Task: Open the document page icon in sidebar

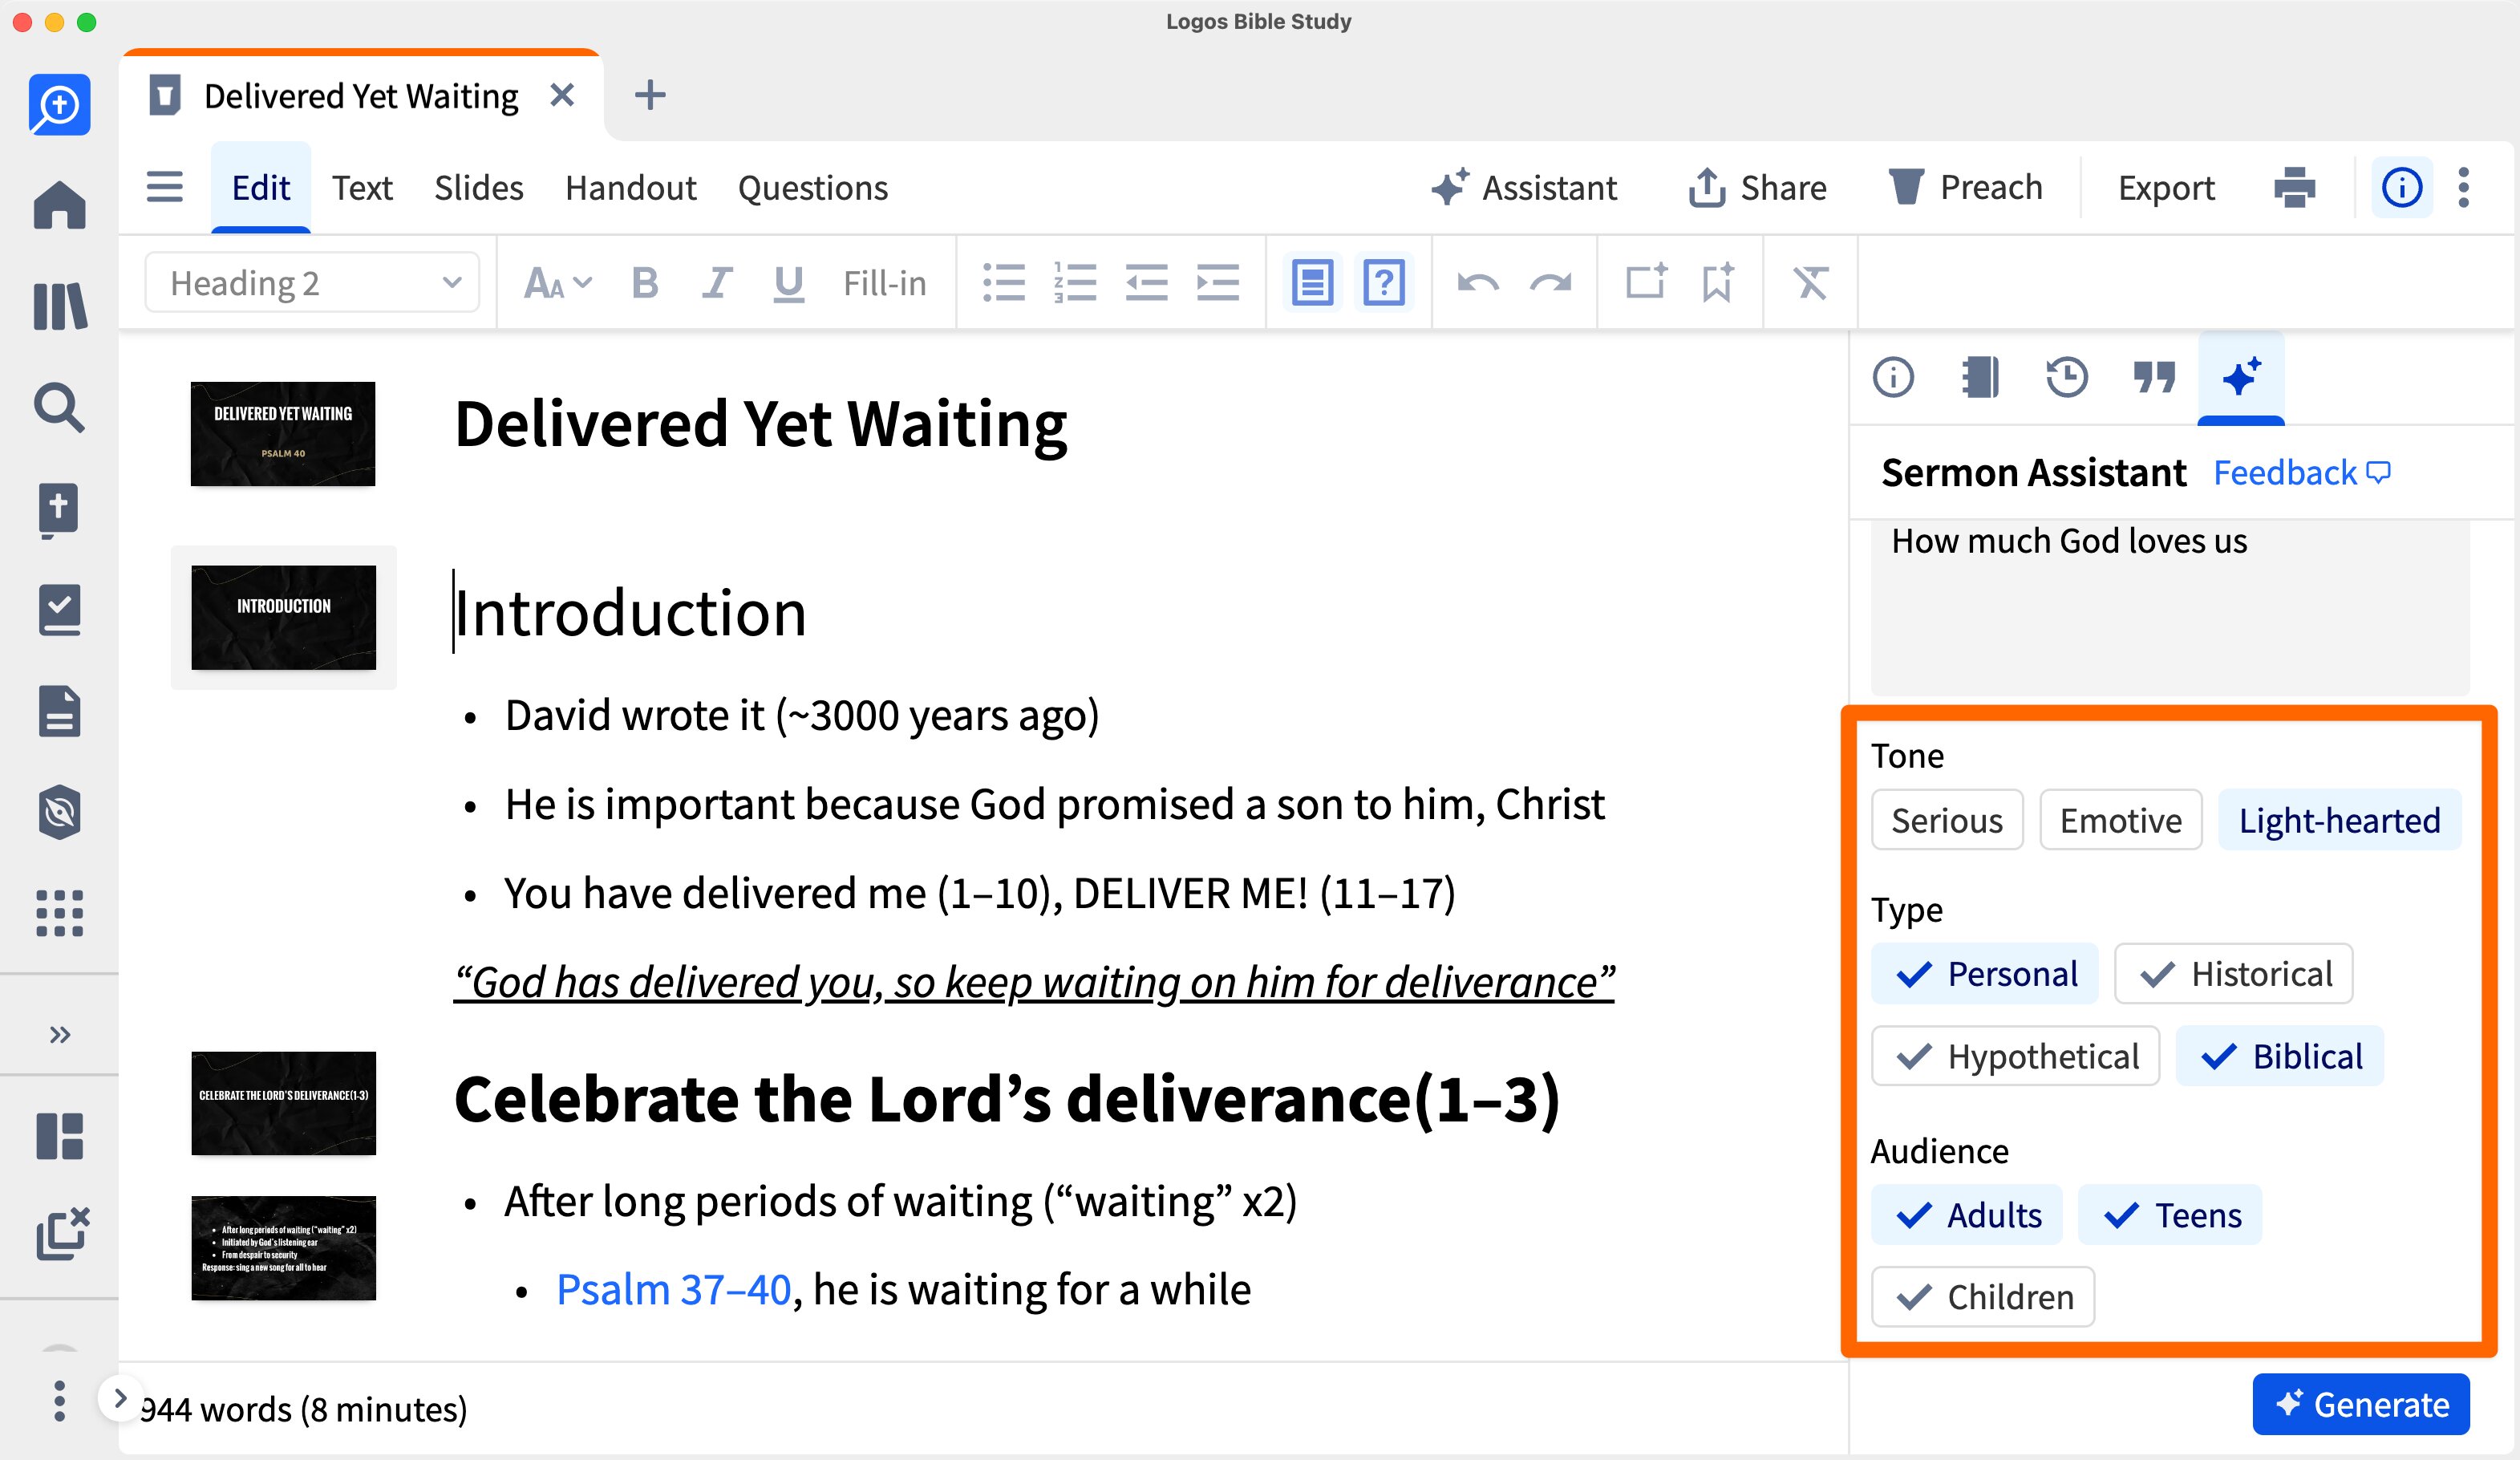Action: 59,711
